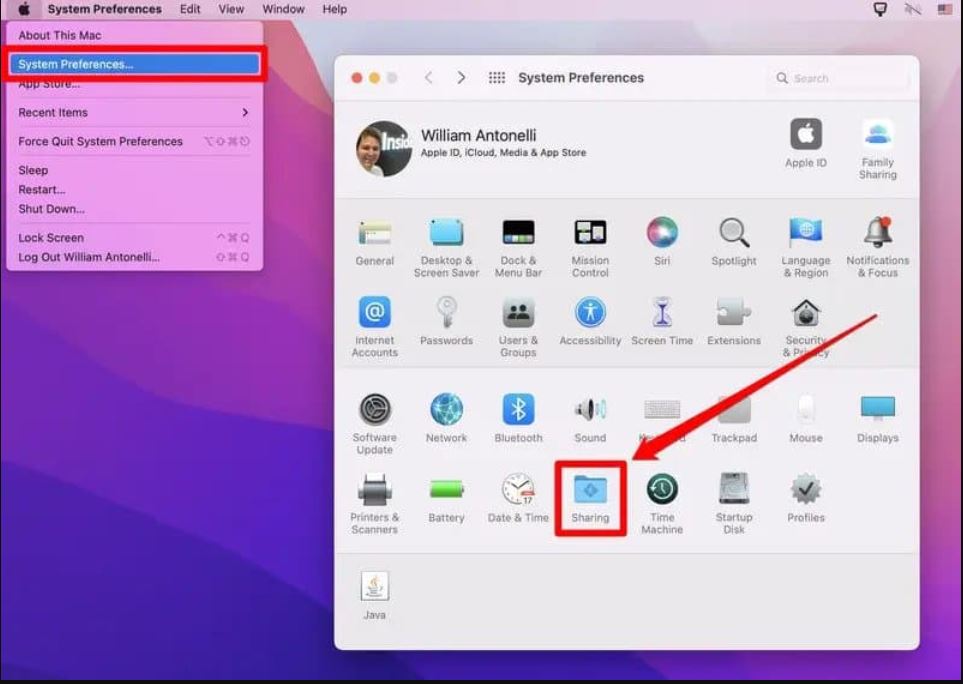The image size is (963, 684).
Task: Open Mouse preferences
Action: (806, 419)
